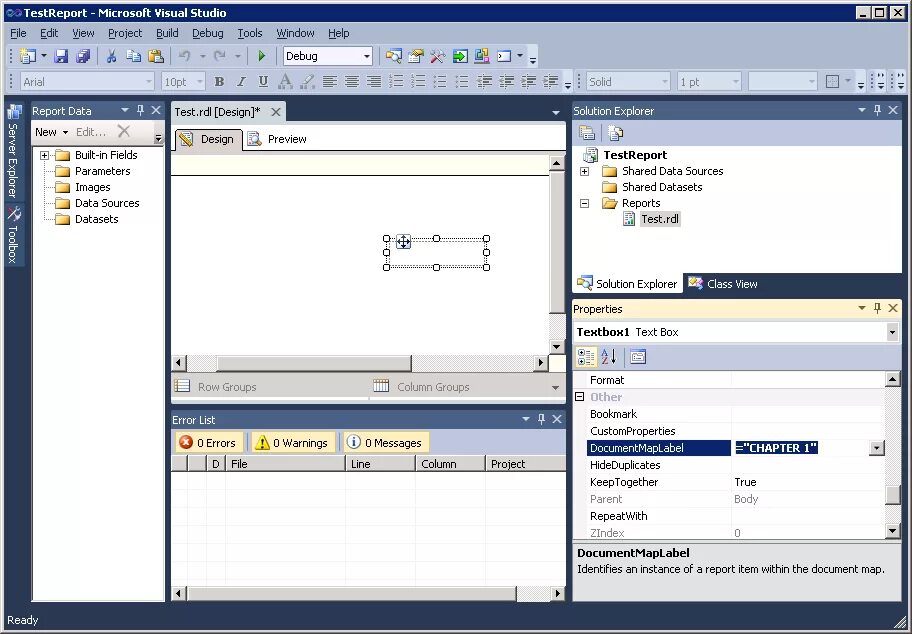Open the Toolbox side tab
The width and height of the screenshot is (912, 634).
pos(14,234)
